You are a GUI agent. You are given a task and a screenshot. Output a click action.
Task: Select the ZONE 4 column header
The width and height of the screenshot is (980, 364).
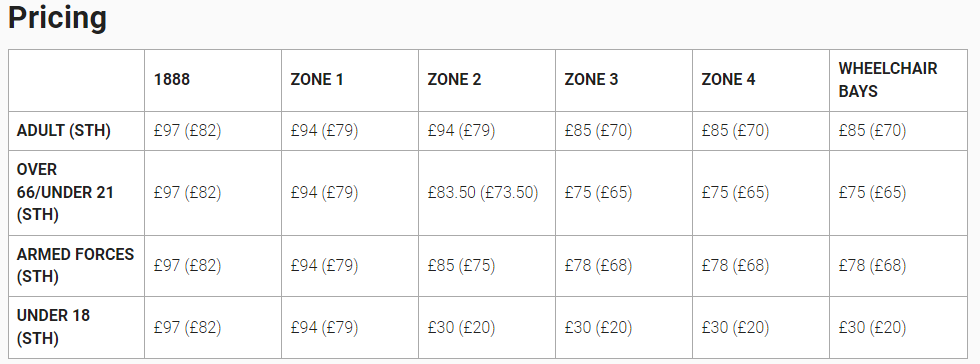(x=728, y=79)
